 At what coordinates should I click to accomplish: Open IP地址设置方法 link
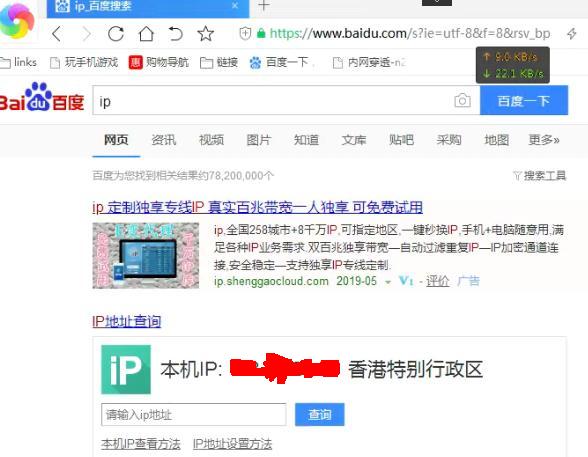pyautogui.click(x=232, y=444)
